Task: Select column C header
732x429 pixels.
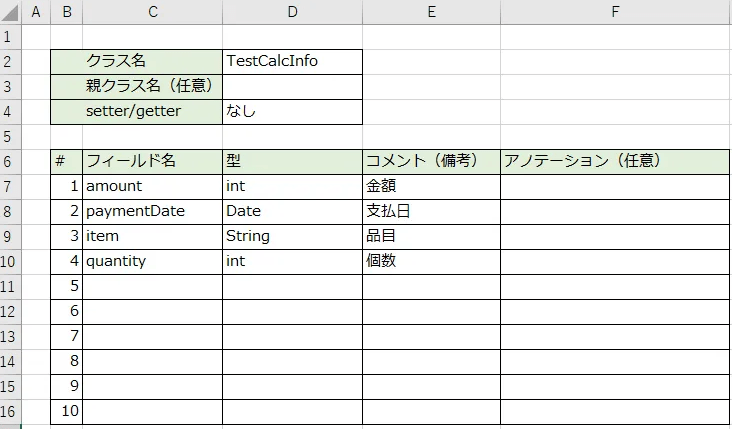Action: (x=153, y=12)
